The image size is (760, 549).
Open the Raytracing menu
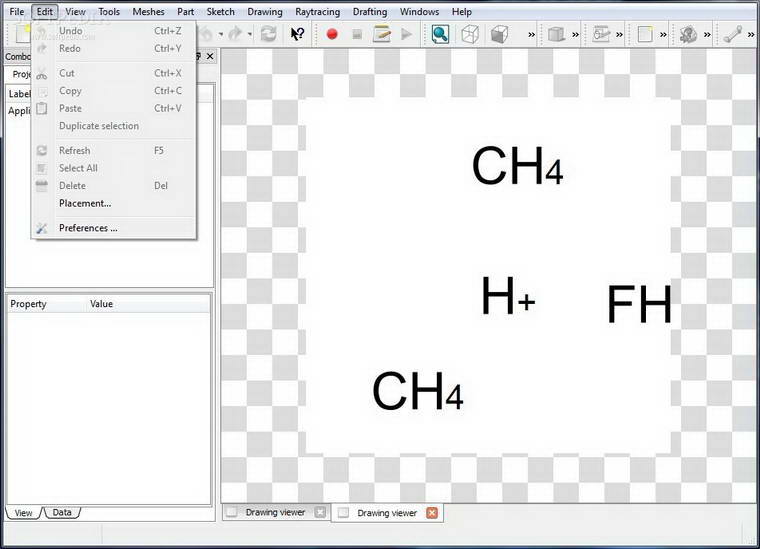[x=317, y=12]
